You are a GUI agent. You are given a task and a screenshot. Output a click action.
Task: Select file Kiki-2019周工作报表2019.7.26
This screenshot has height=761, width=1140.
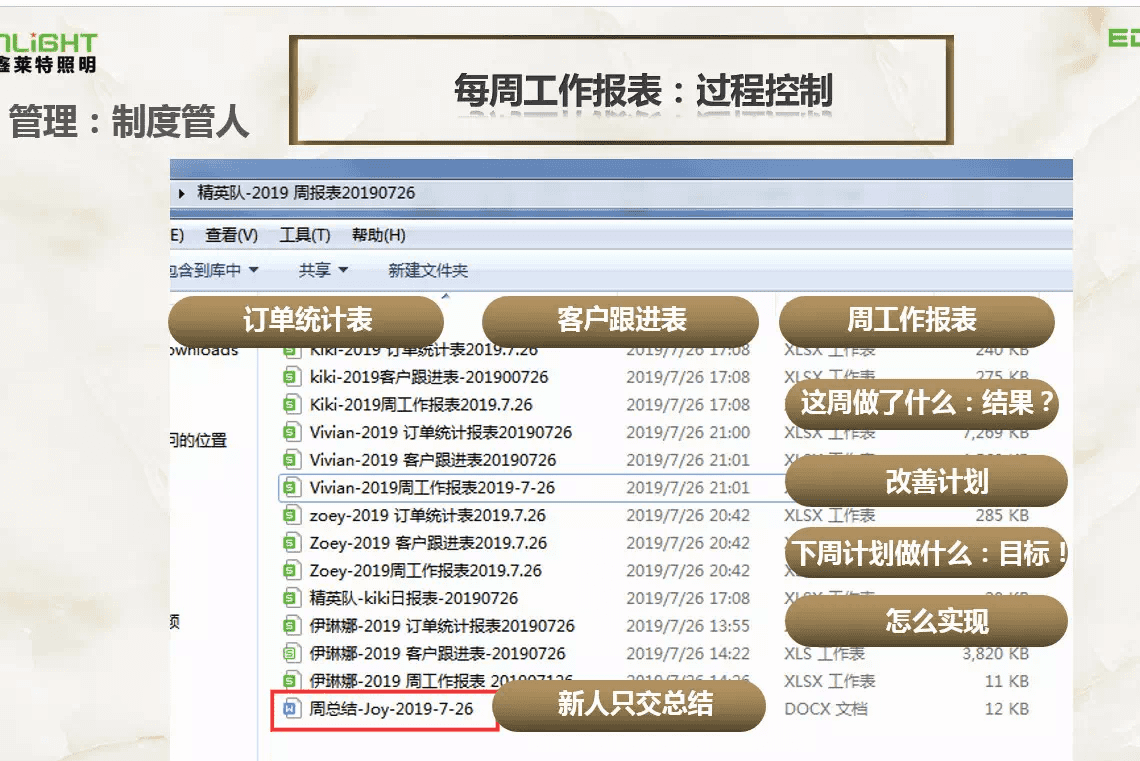pos(421,405)
